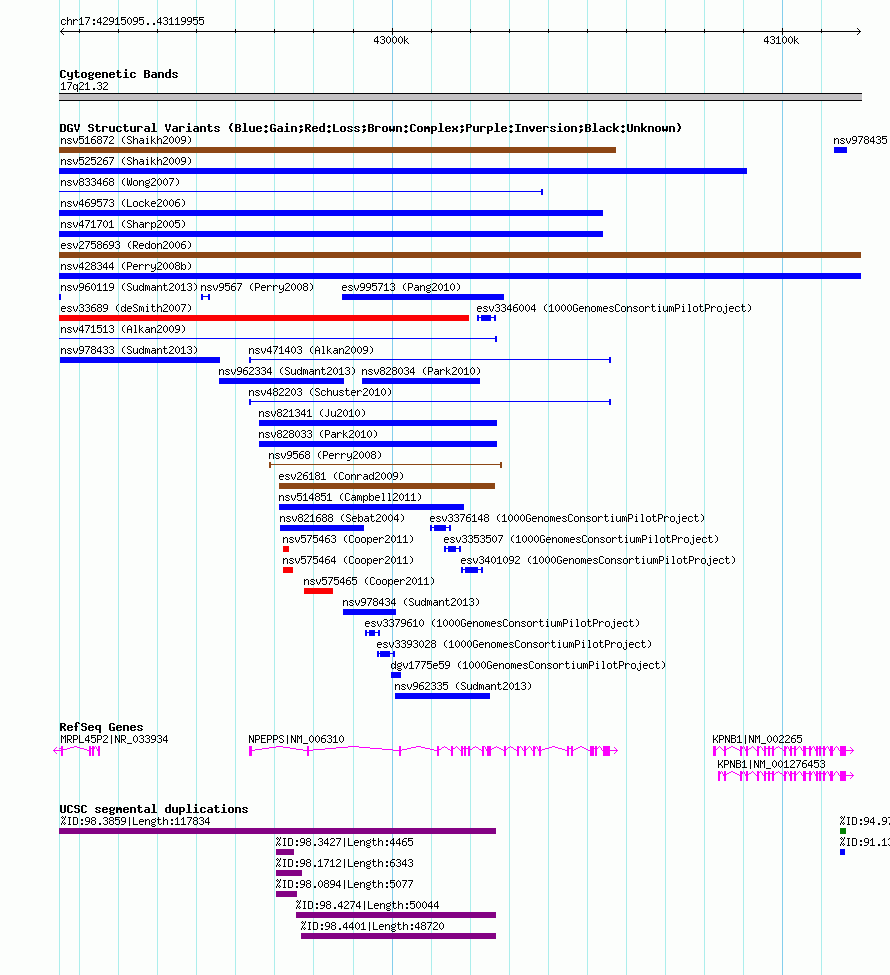Select the nsv9568 (Perry2008) label

(x=325, y=455)
